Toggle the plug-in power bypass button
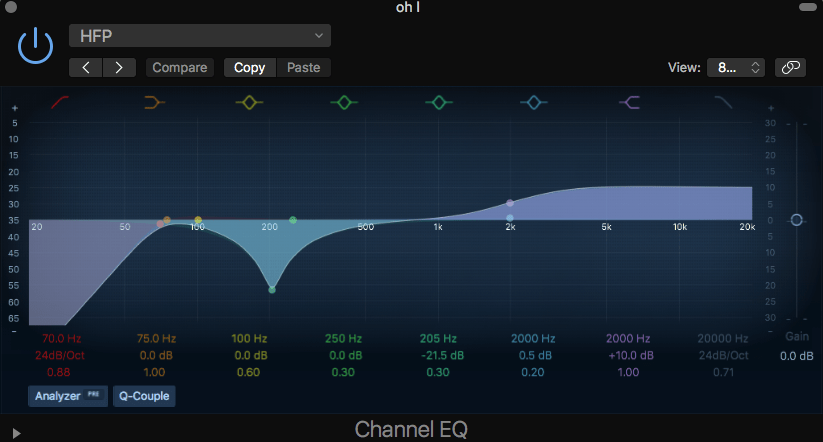The image size is (823, 442). 36,45
